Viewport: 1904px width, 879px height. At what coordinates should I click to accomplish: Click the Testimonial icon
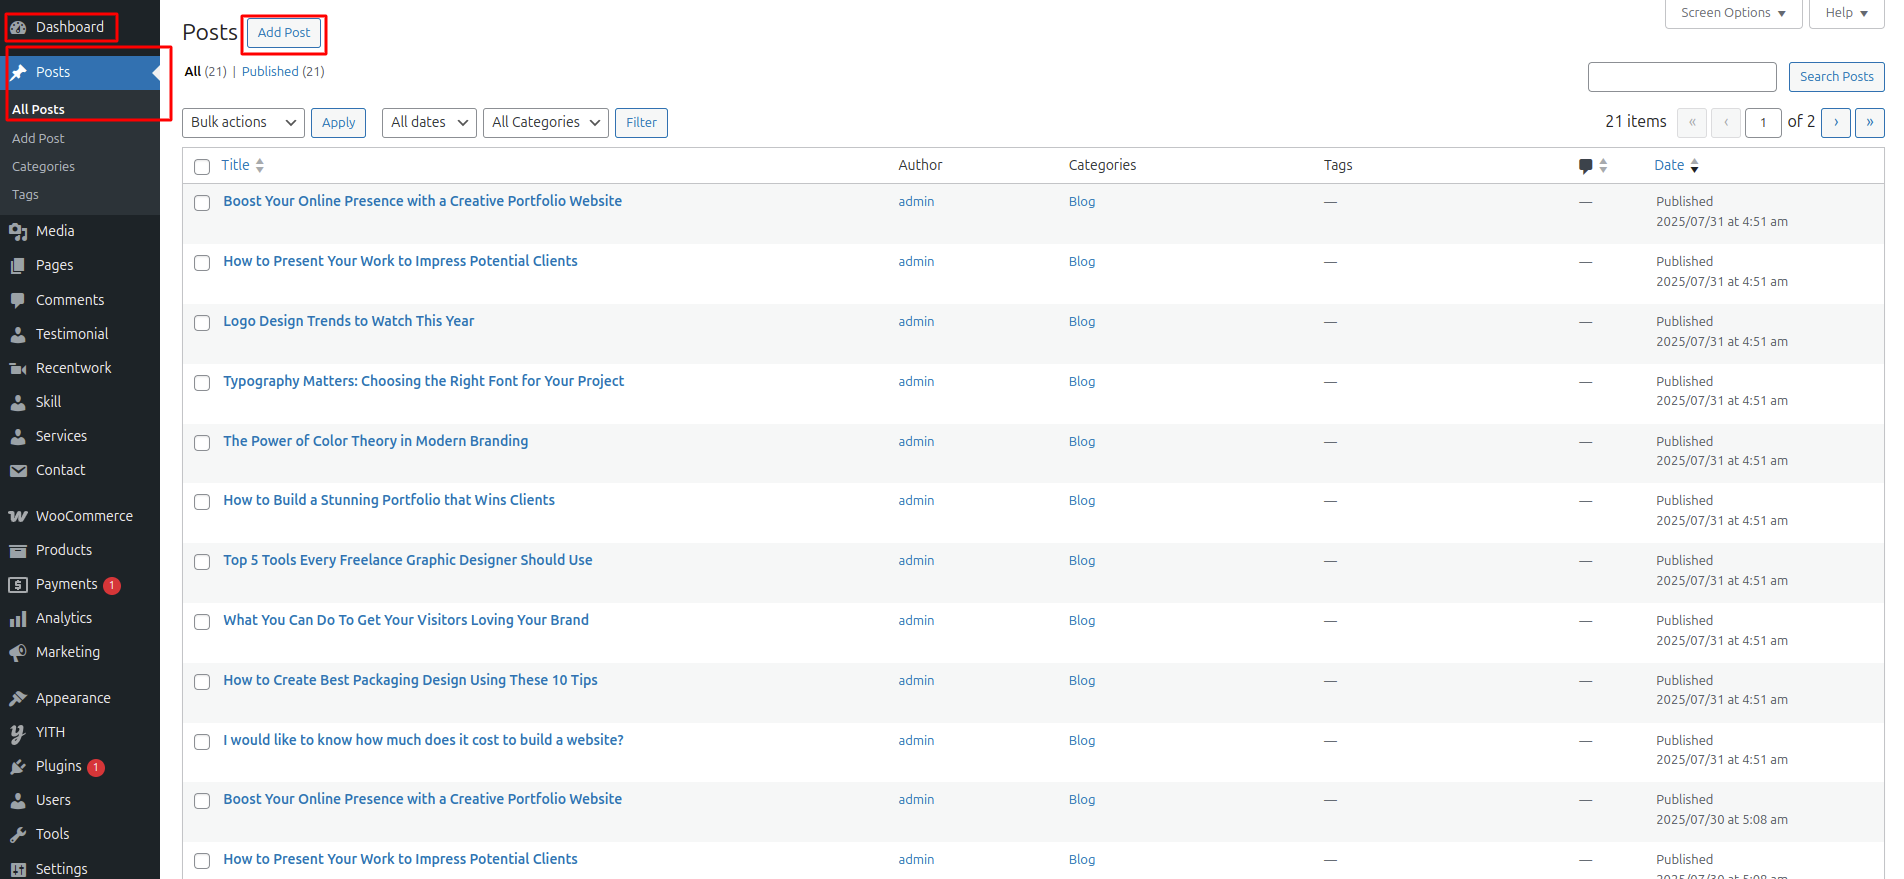[18, 334]
